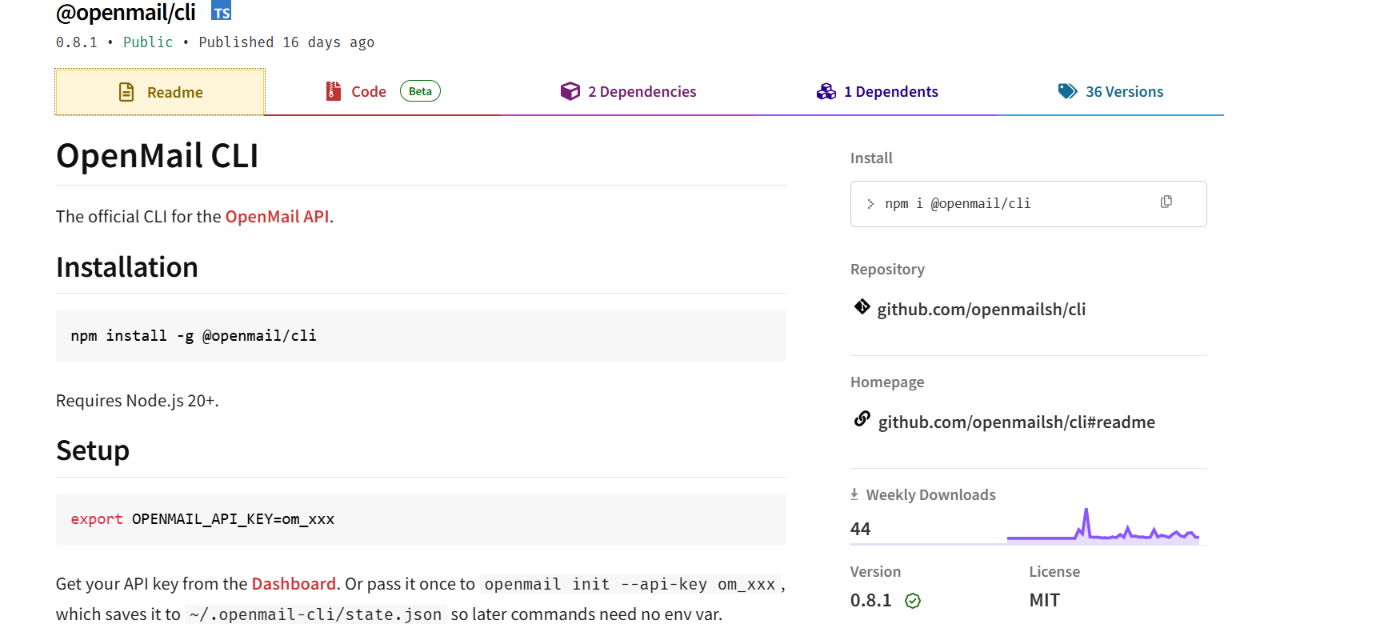Viewport: 1378px width, 627px height.
Task: Click the @openmail/cli package title
Action: 126,12
